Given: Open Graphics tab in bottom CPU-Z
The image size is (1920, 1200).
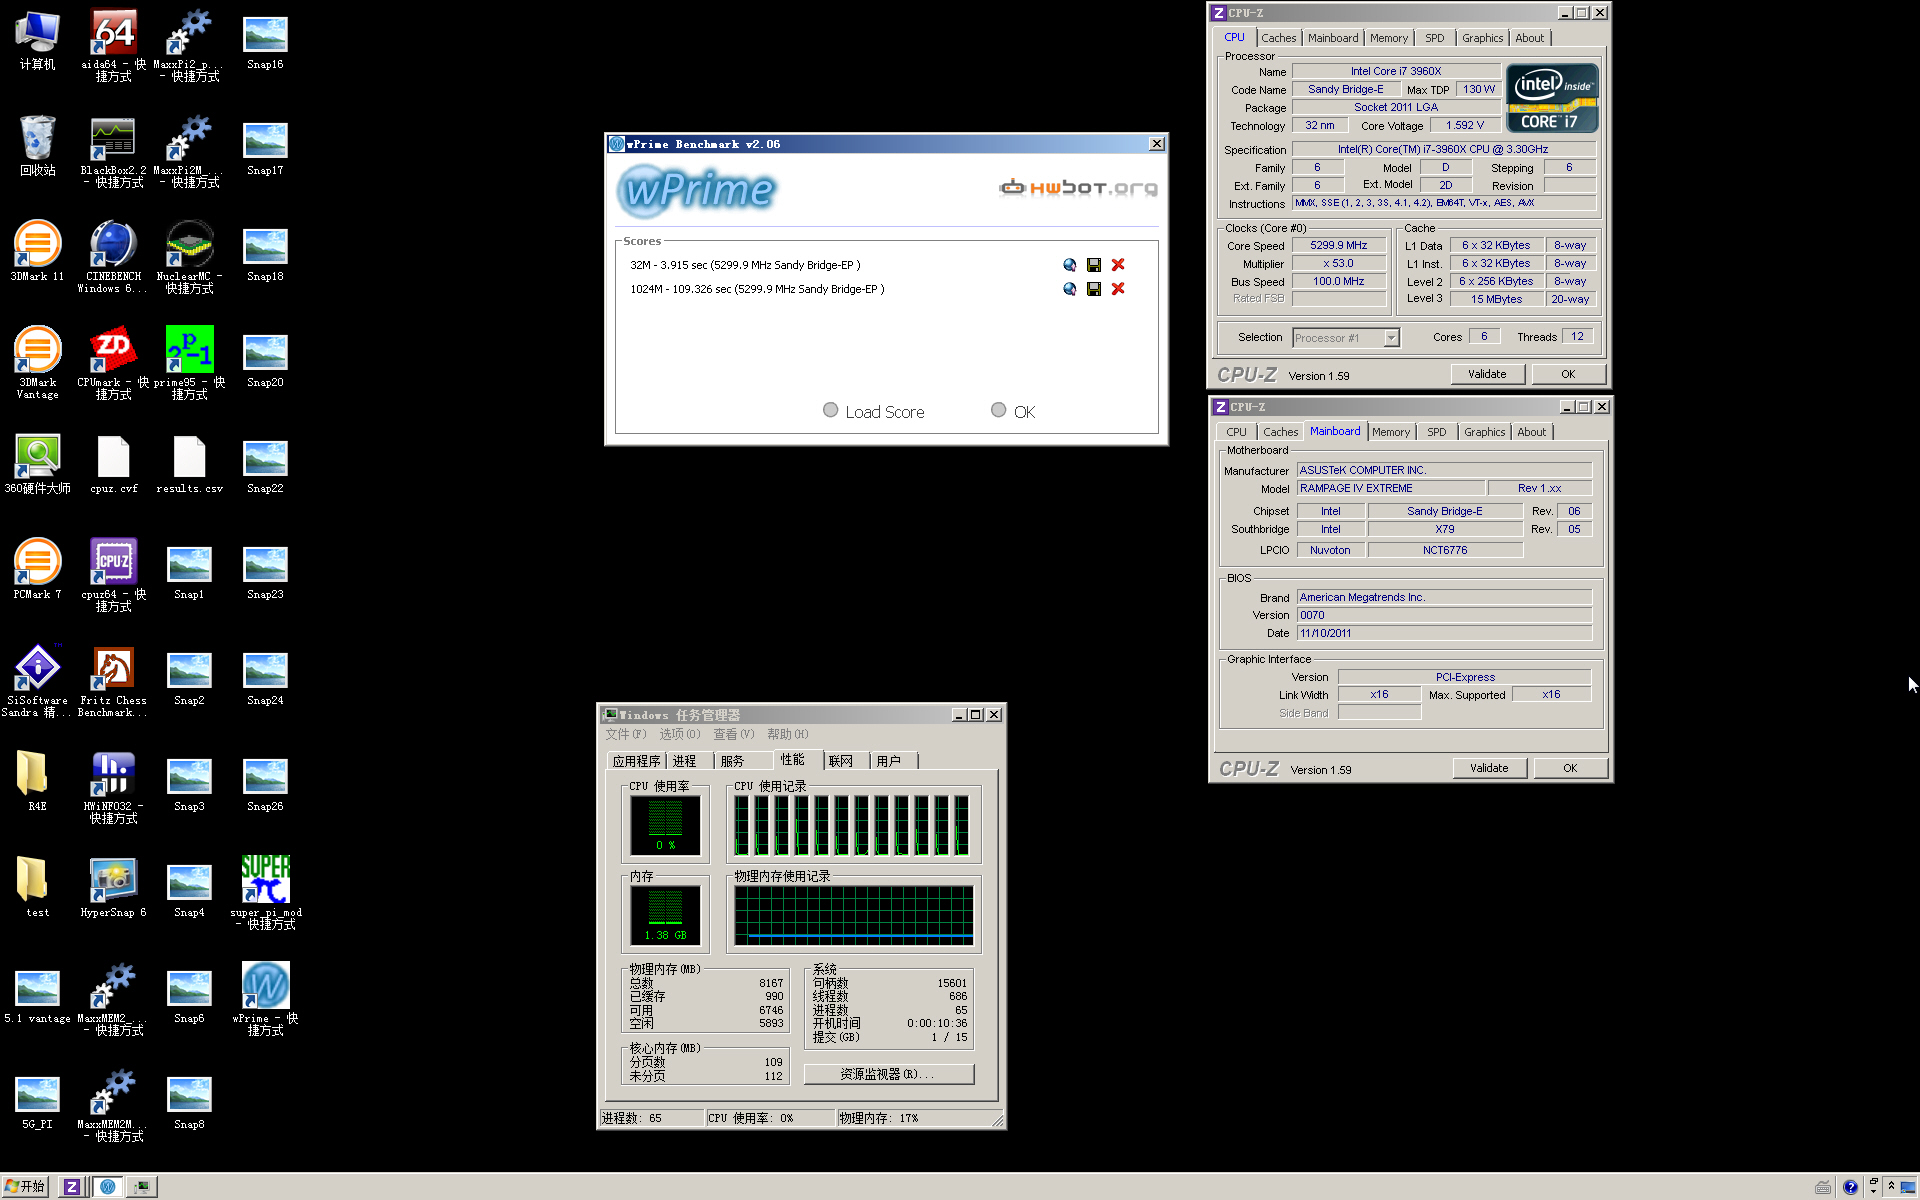Looking at the screenshot, I should click(1484, 432).
